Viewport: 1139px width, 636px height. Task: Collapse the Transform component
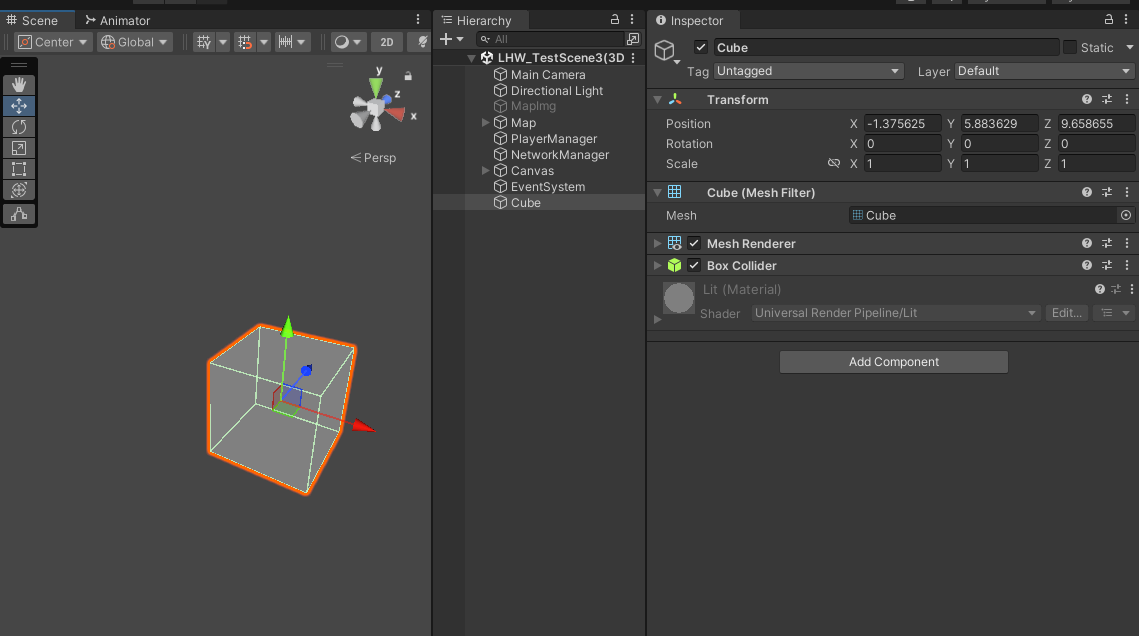pyautogui.click(x=657, y=99)
